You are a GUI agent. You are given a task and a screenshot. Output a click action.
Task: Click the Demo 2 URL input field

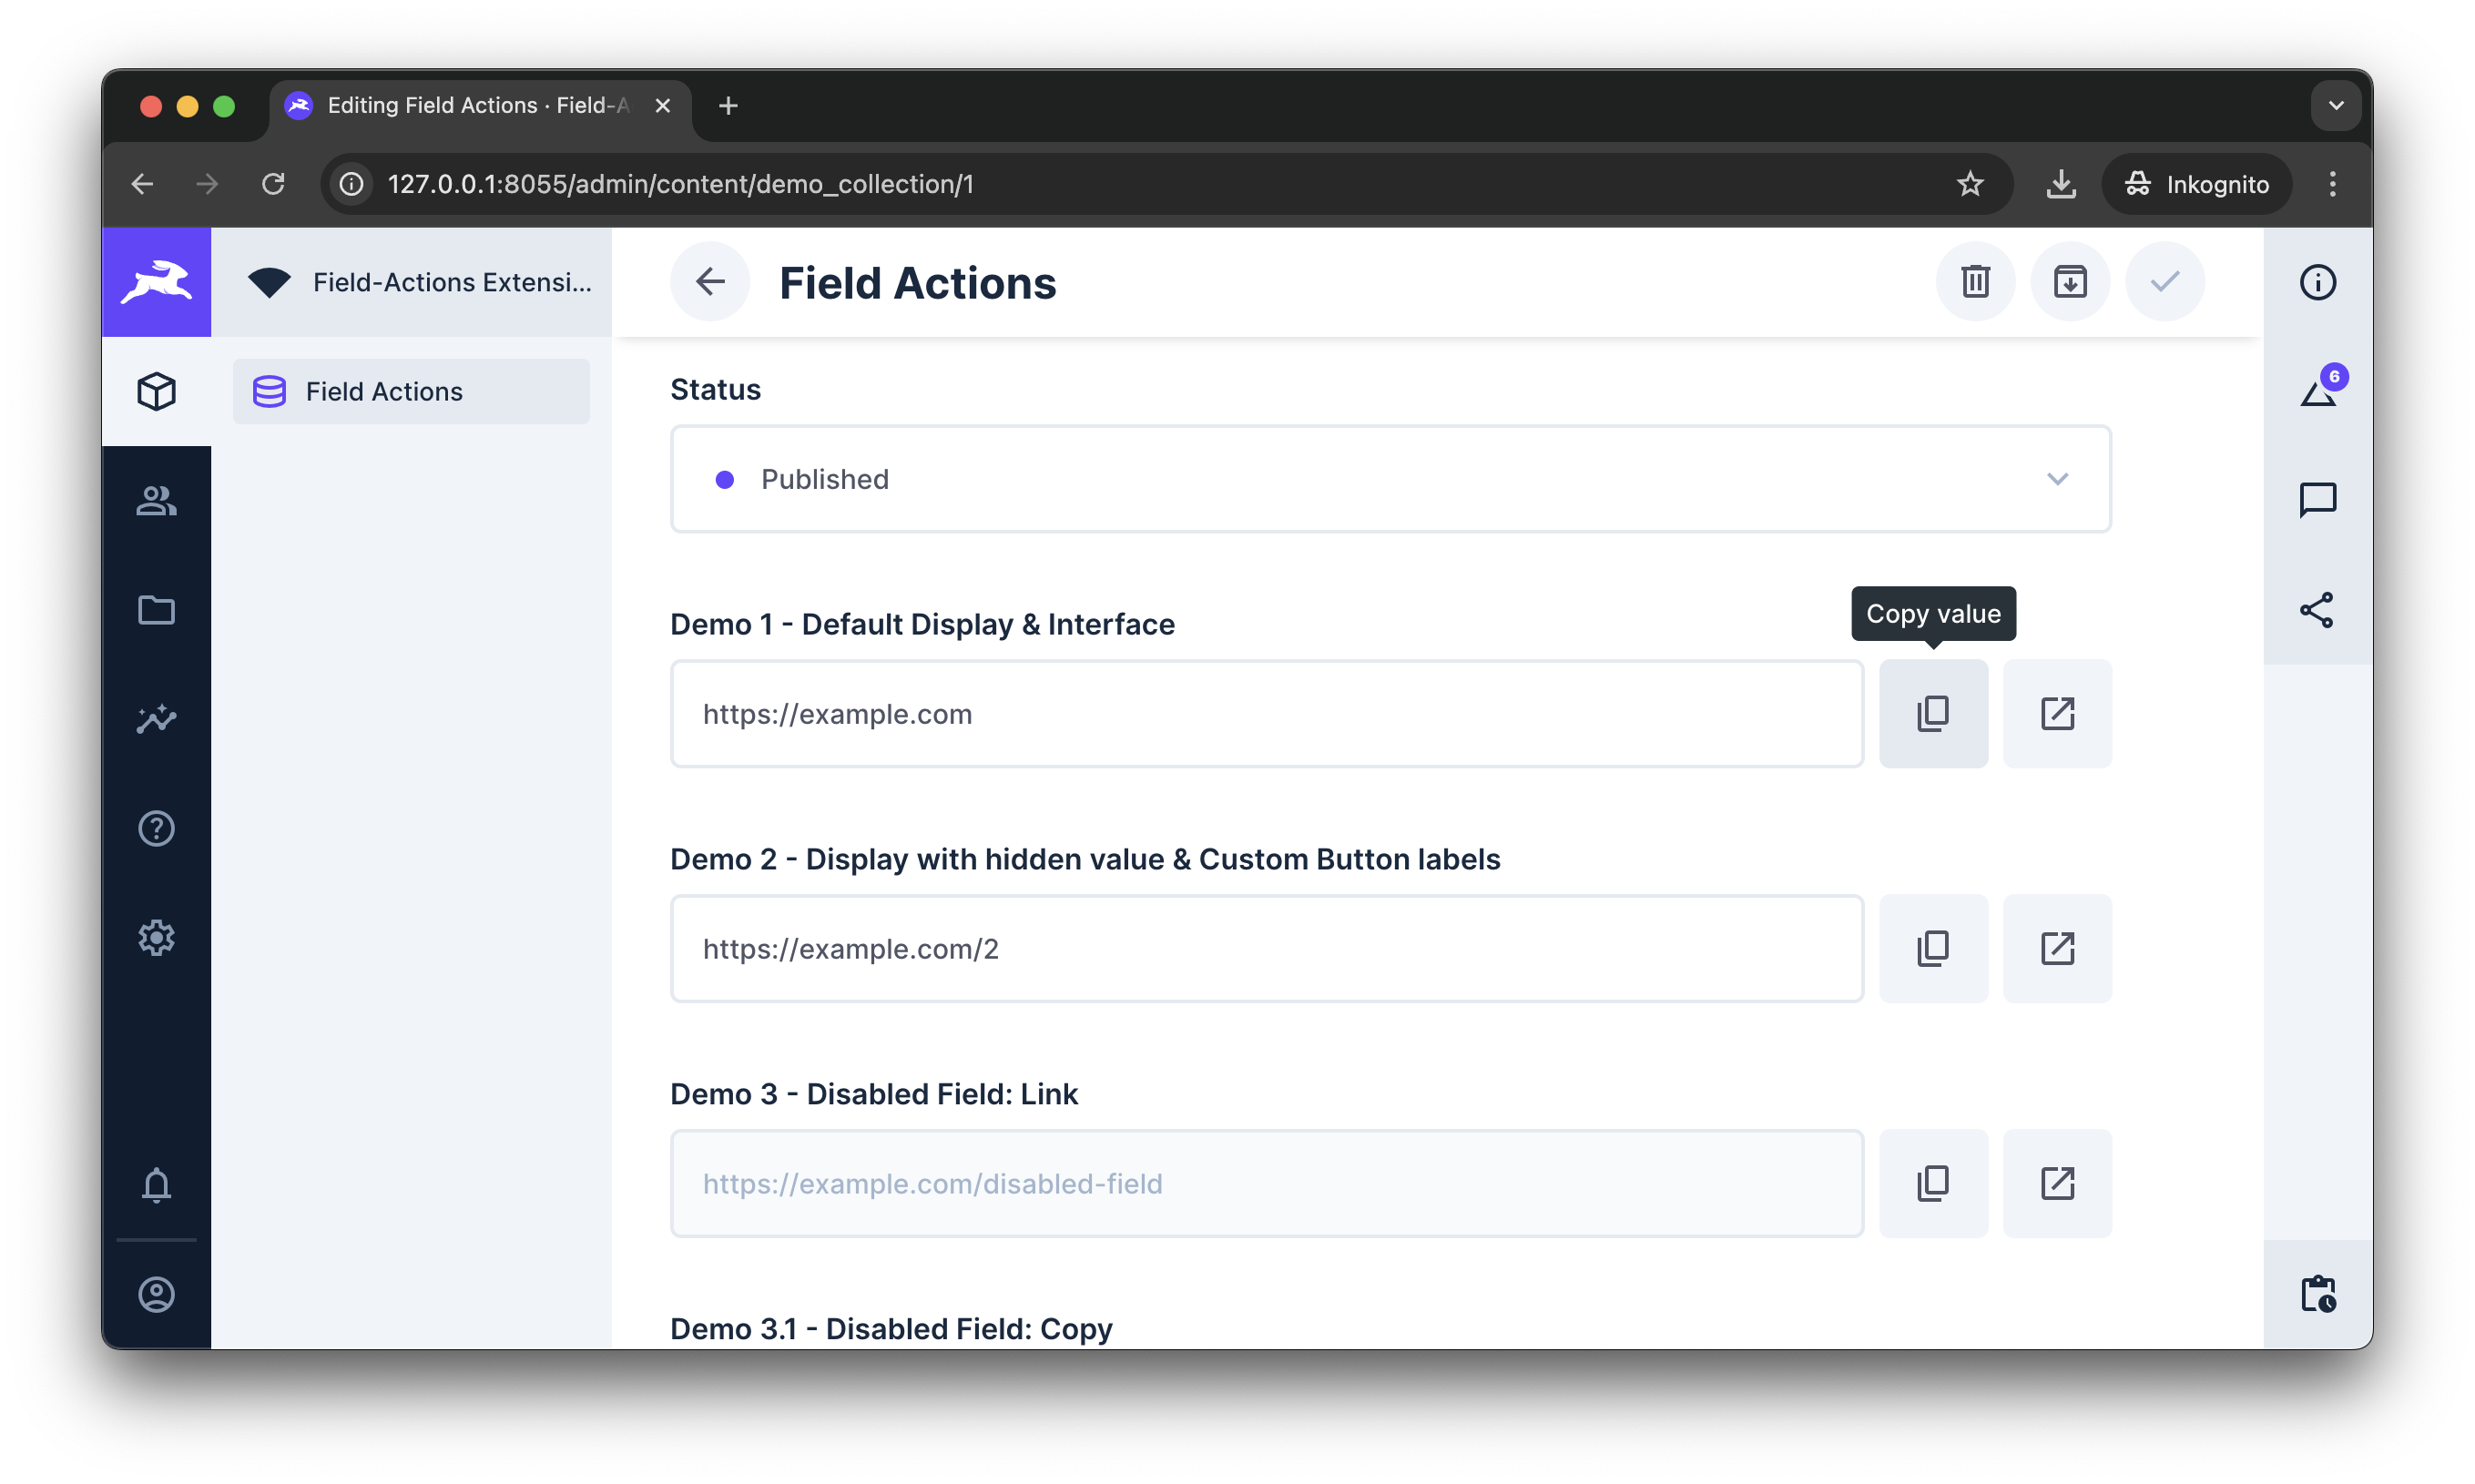[1266, 948]
